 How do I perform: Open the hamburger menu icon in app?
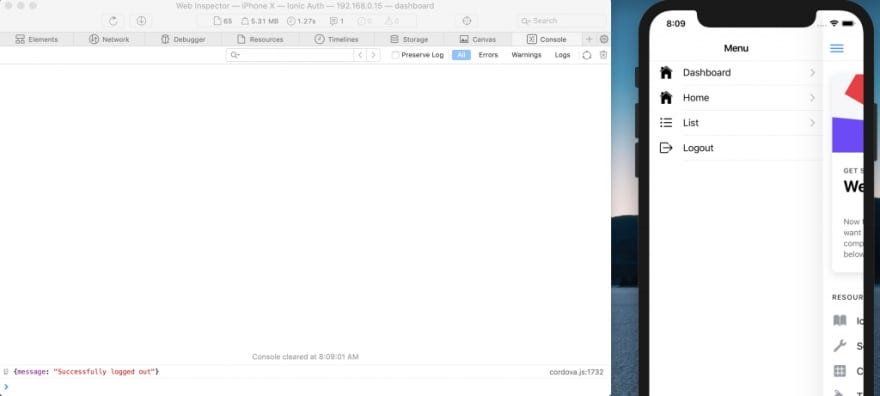click(x=836, y=48)
